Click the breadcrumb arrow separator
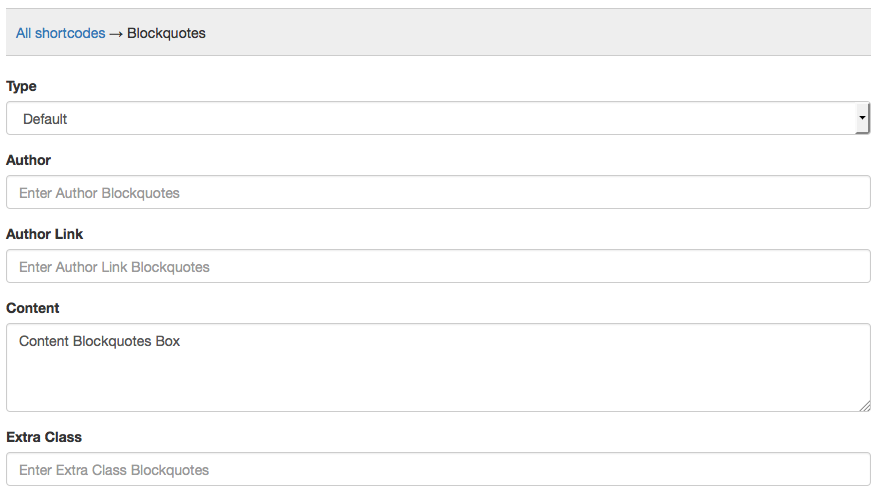The height and width of the screenshot is (499, 878). 116,33
